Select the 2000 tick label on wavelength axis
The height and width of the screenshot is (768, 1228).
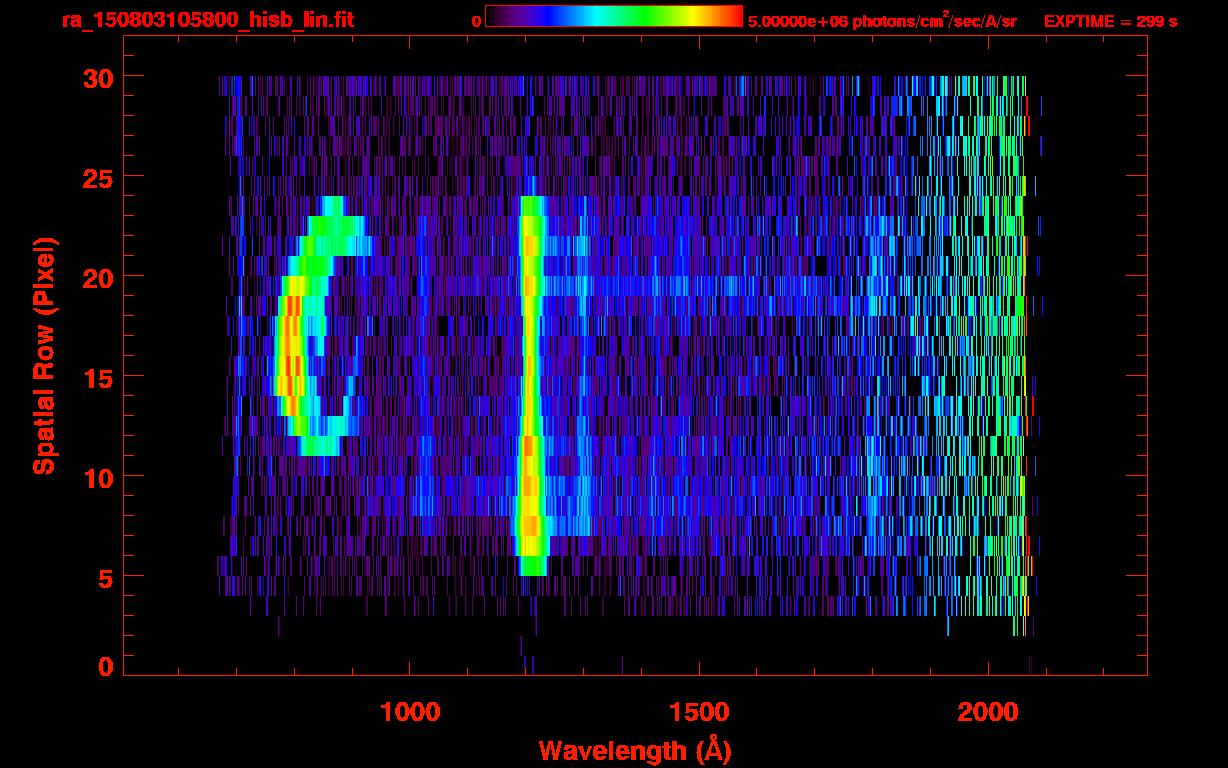(x=988, y=712)
